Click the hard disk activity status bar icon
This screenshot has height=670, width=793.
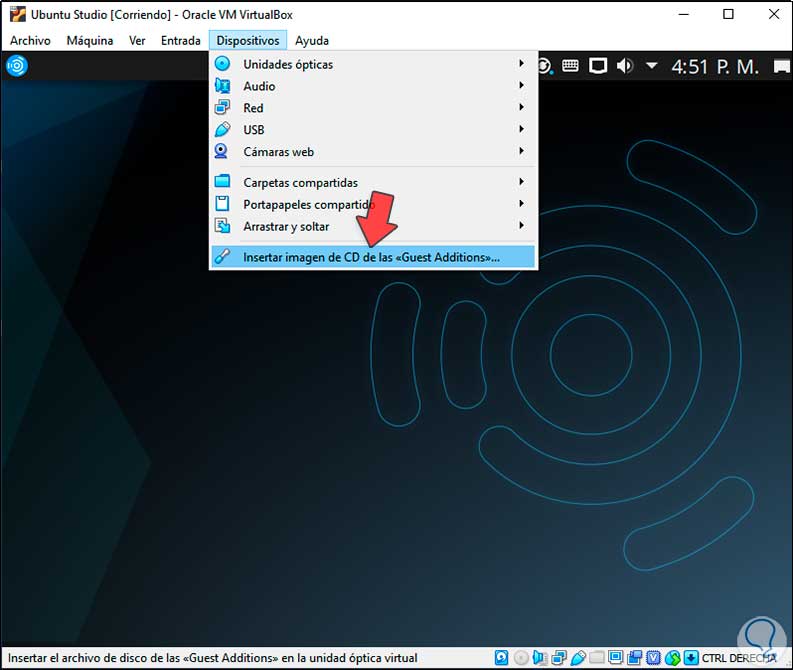pos(501,657)
